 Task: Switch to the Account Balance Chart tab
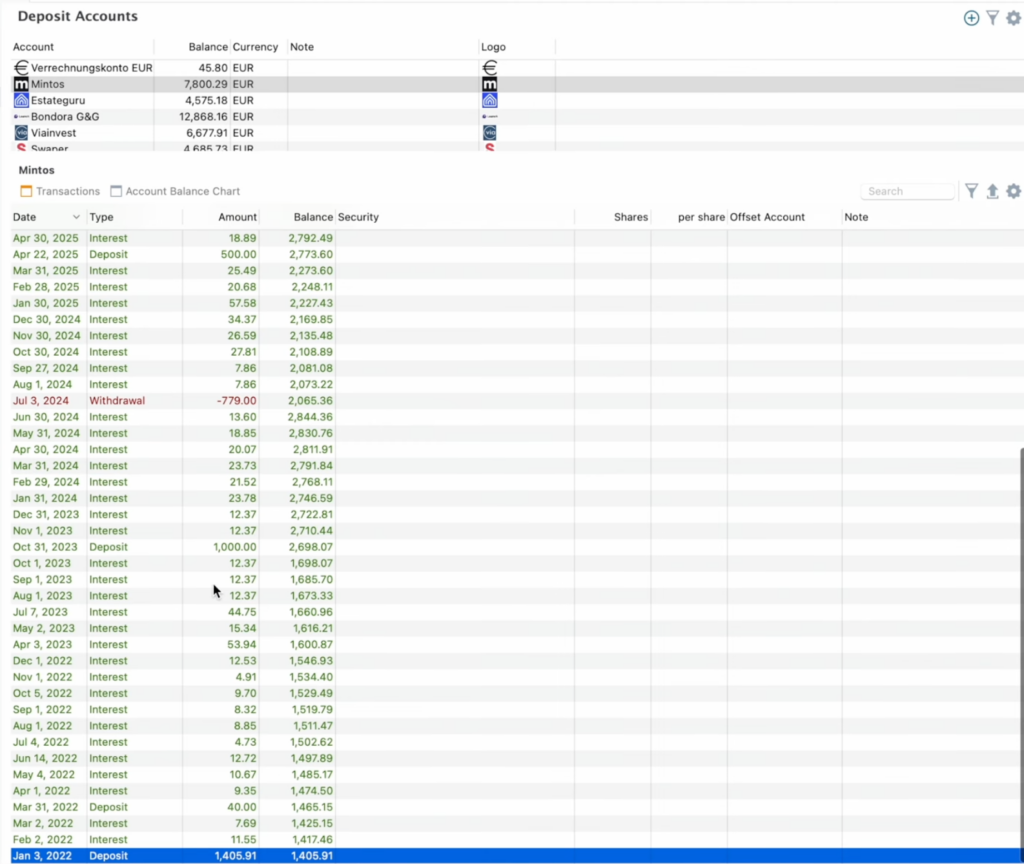pos(175,191)
